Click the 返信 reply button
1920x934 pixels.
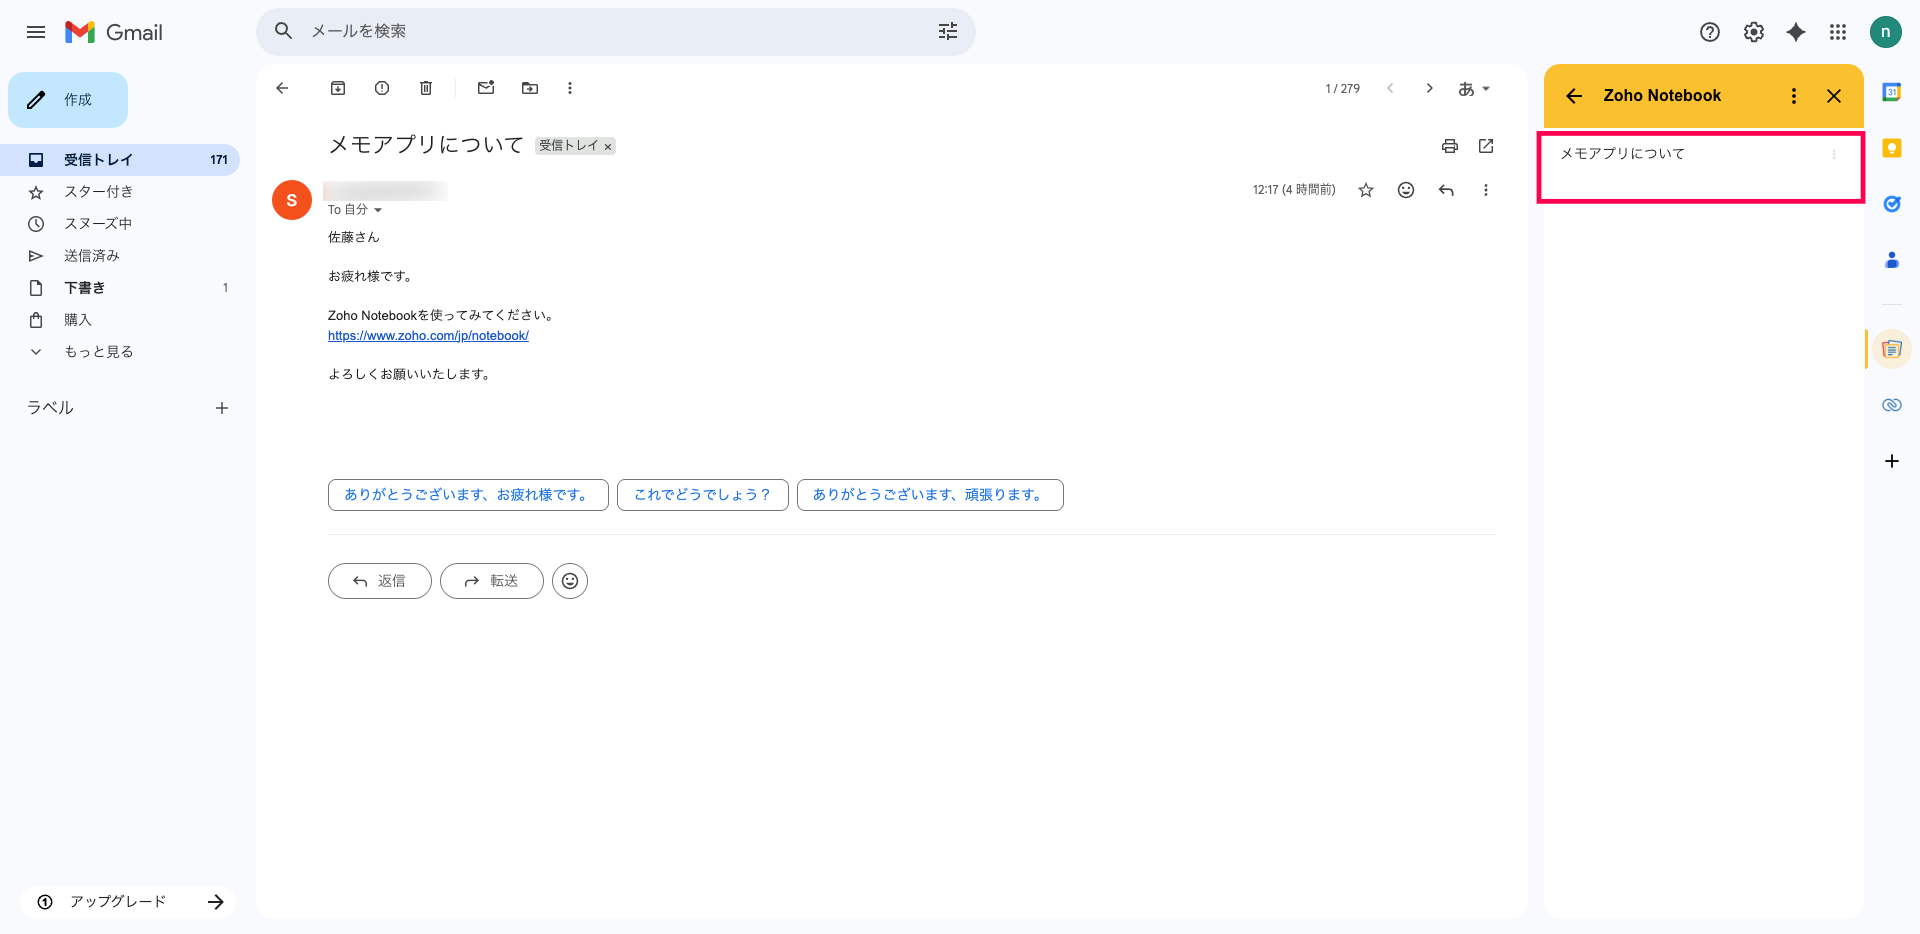(x=380, y=581)
